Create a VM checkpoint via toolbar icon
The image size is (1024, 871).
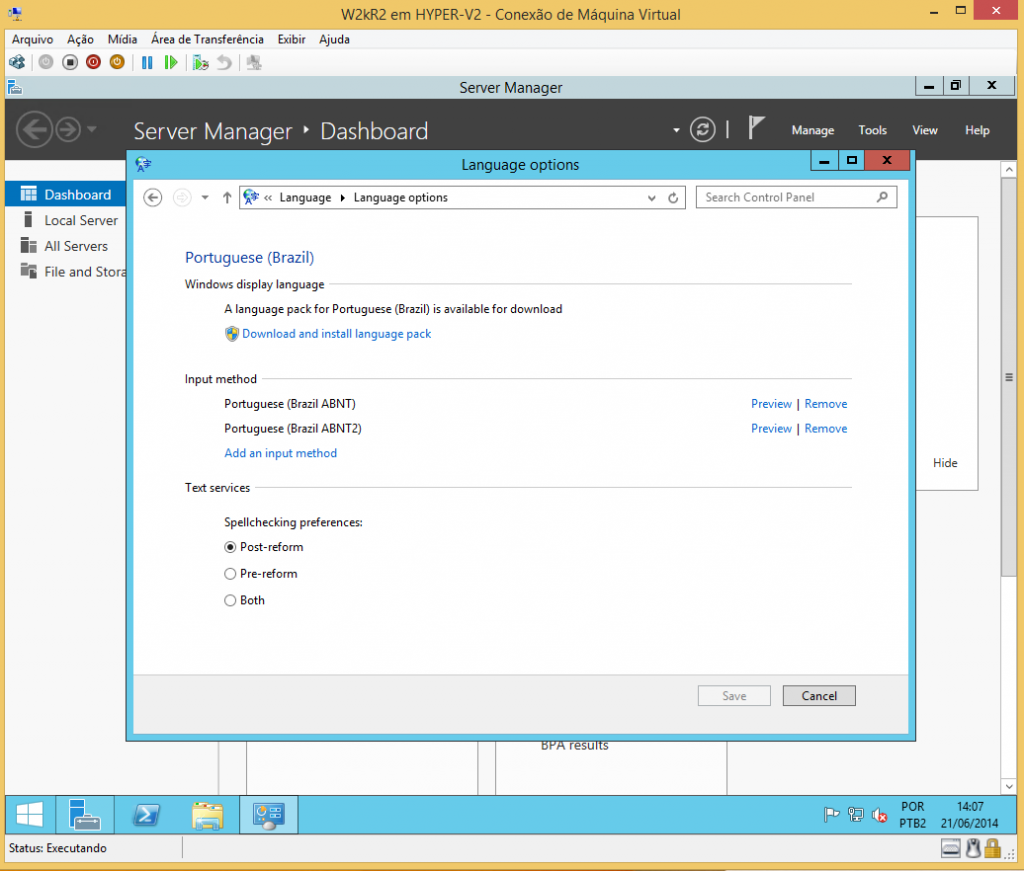point(201,62)
